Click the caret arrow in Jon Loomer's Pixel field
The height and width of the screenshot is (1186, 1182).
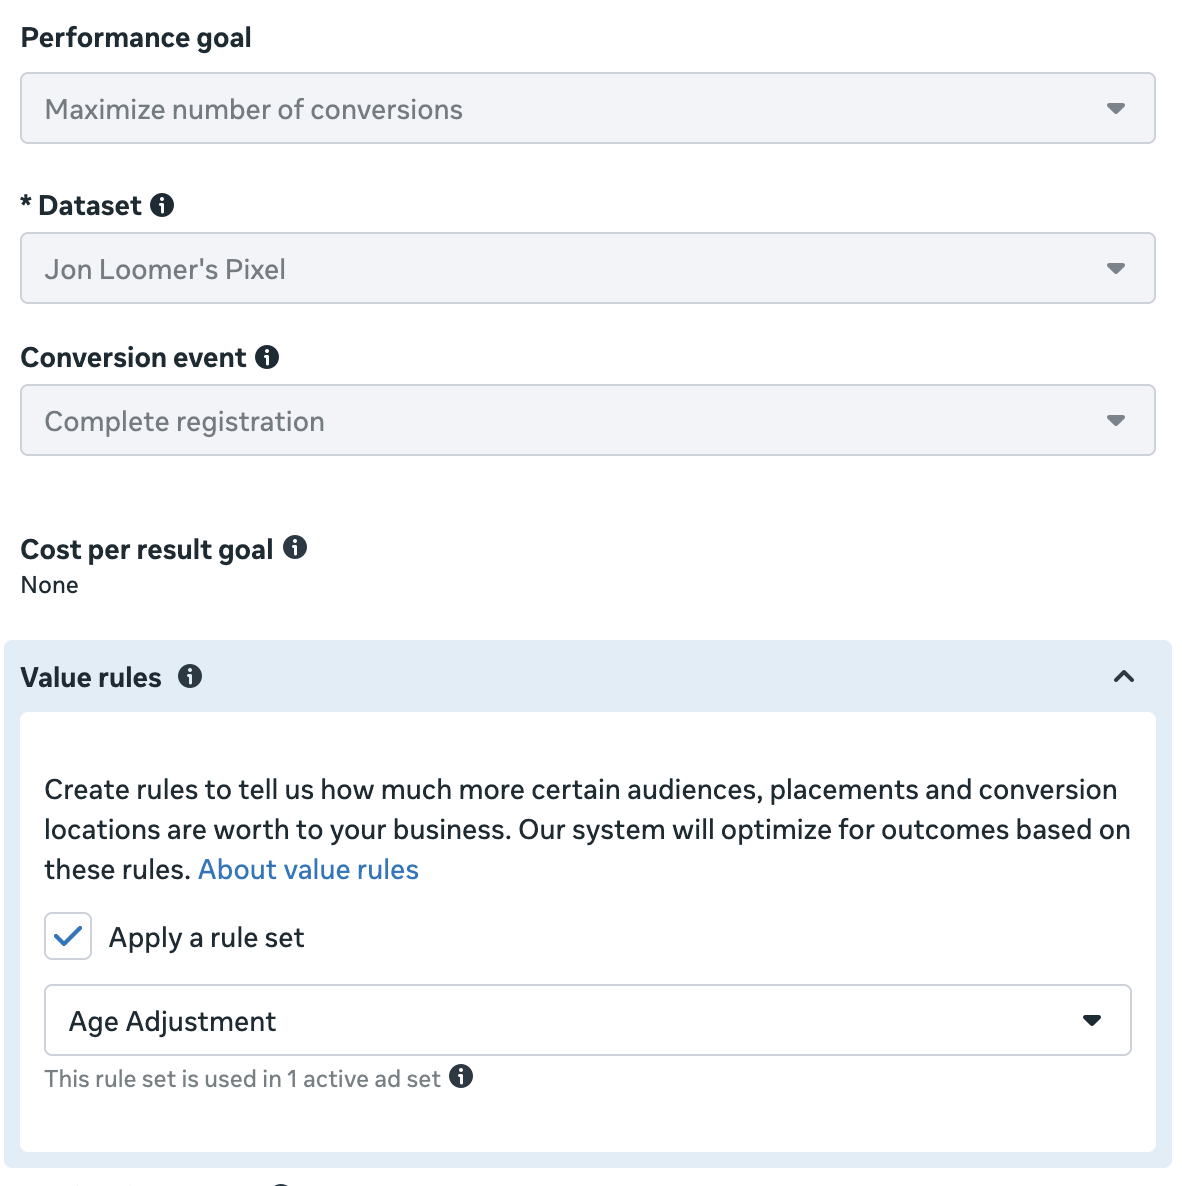[x=1116, y=268]
